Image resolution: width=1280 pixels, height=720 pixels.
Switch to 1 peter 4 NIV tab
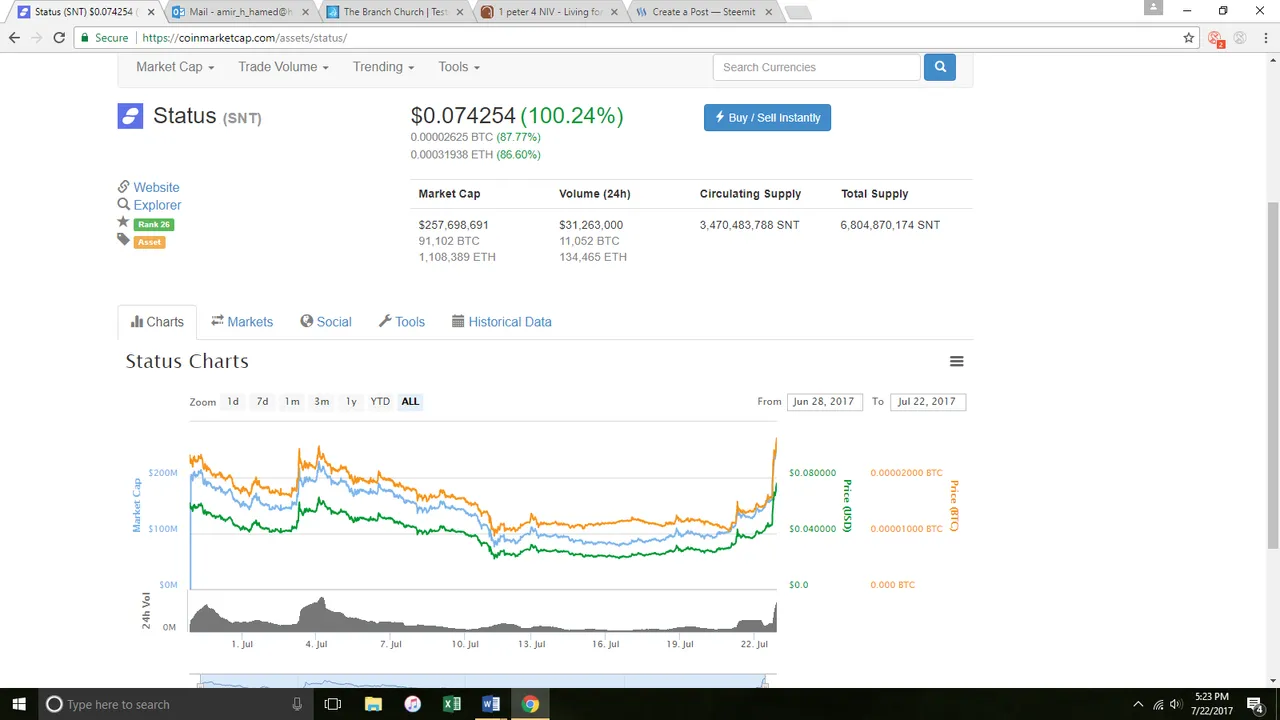550,12
